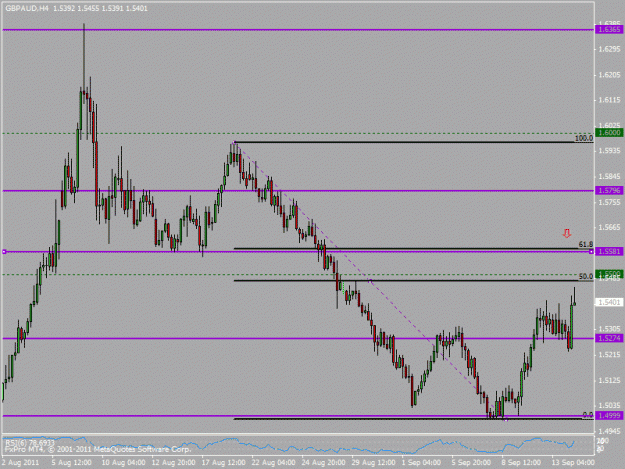Click the 1.6000 green price label
625x469 pixels.
point(609,132)
